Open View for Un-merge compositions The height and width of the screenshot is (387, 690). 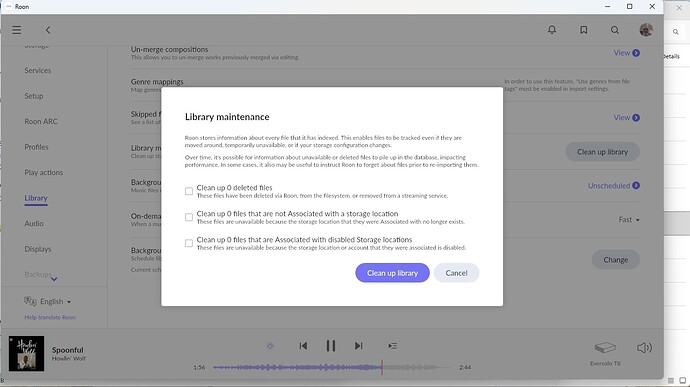[x=627, y=53]
